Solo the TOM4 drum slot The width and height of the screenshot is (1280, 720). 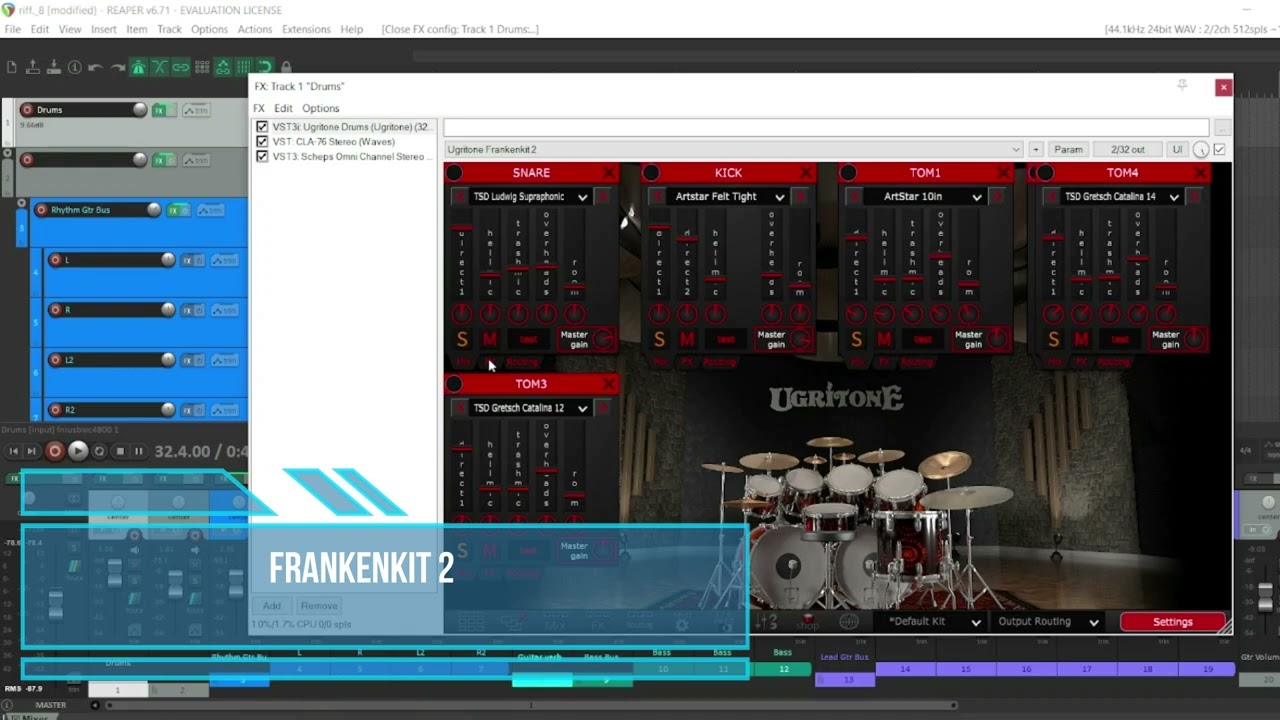point(1053,340)
